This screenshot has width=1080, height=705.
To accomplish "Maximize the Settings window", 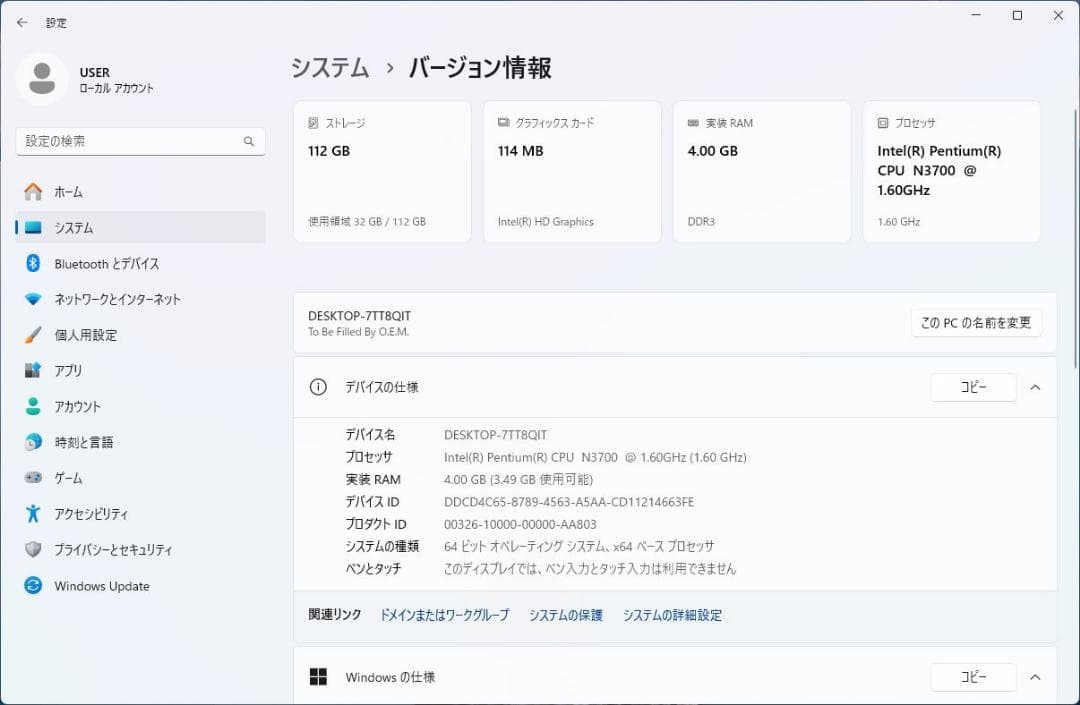I will pos(1017,15).
